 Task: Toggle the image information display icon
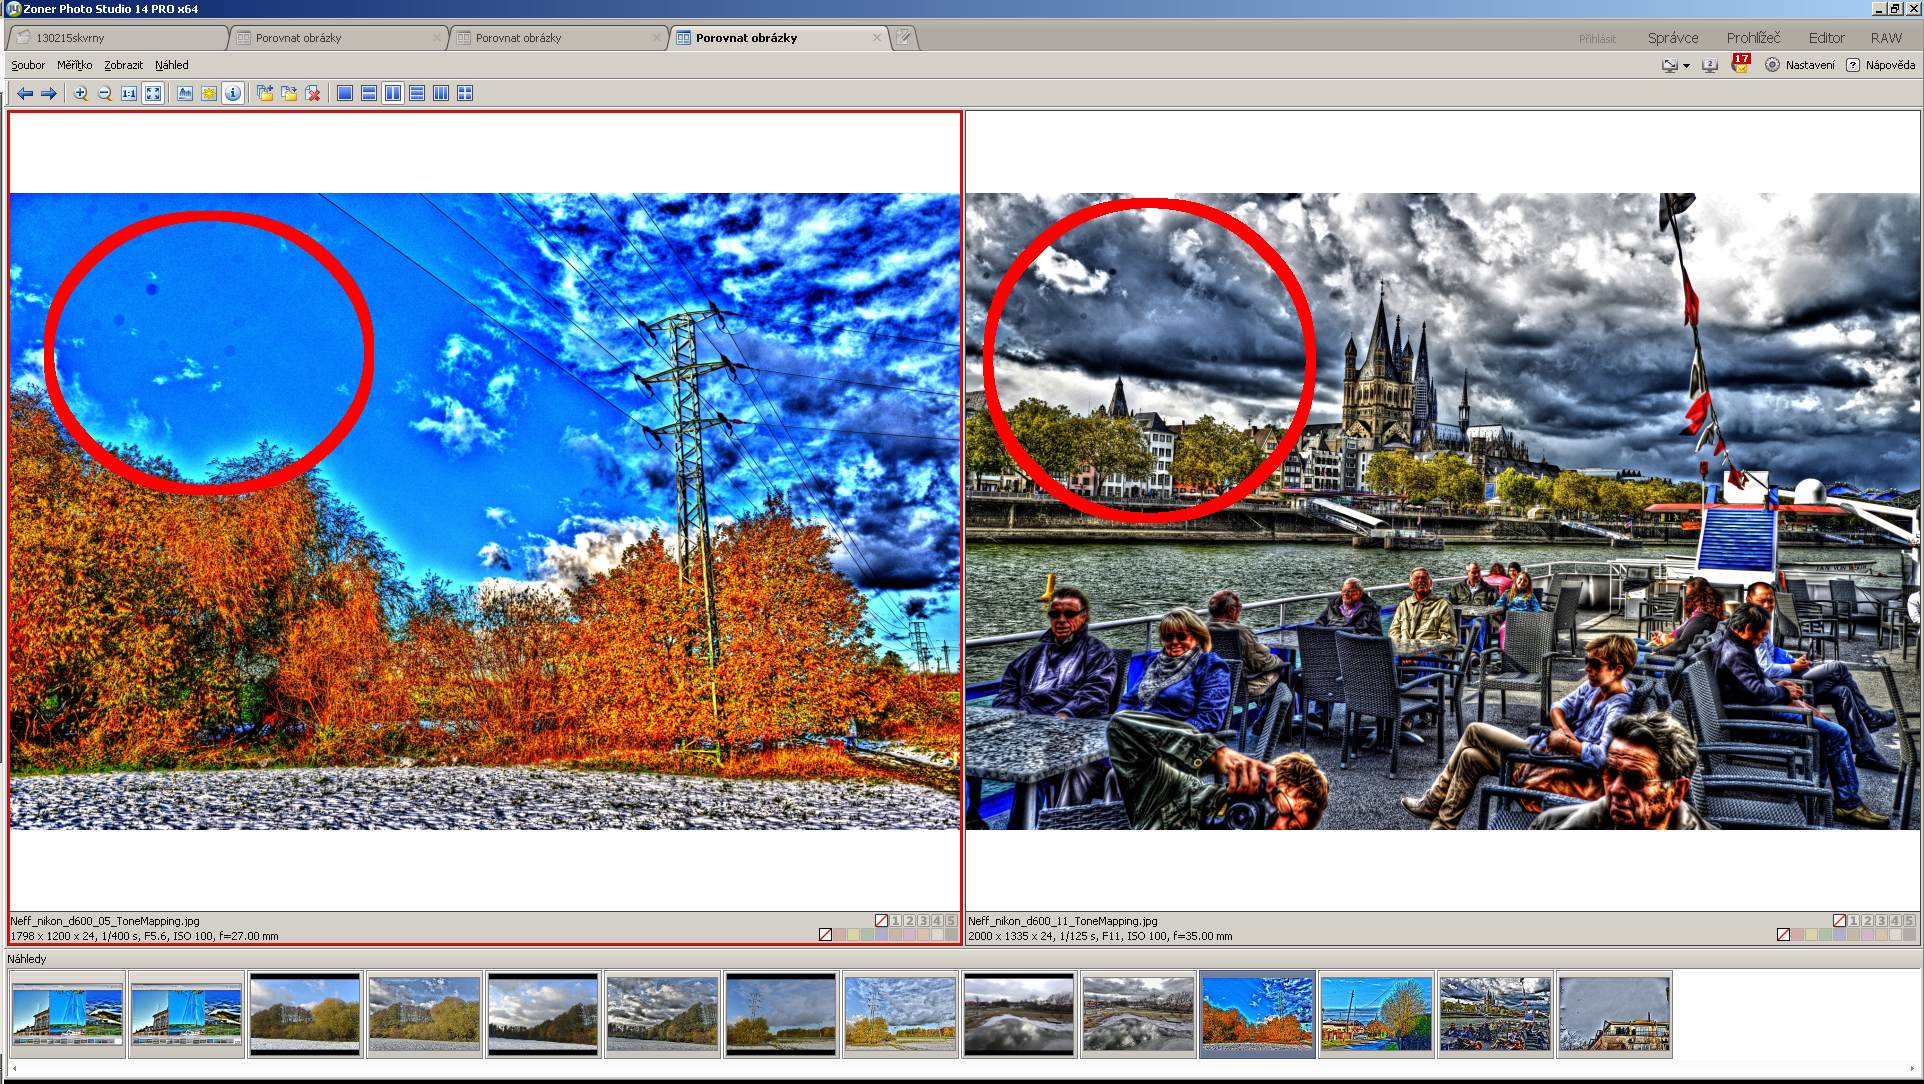(x=233, y=93)
